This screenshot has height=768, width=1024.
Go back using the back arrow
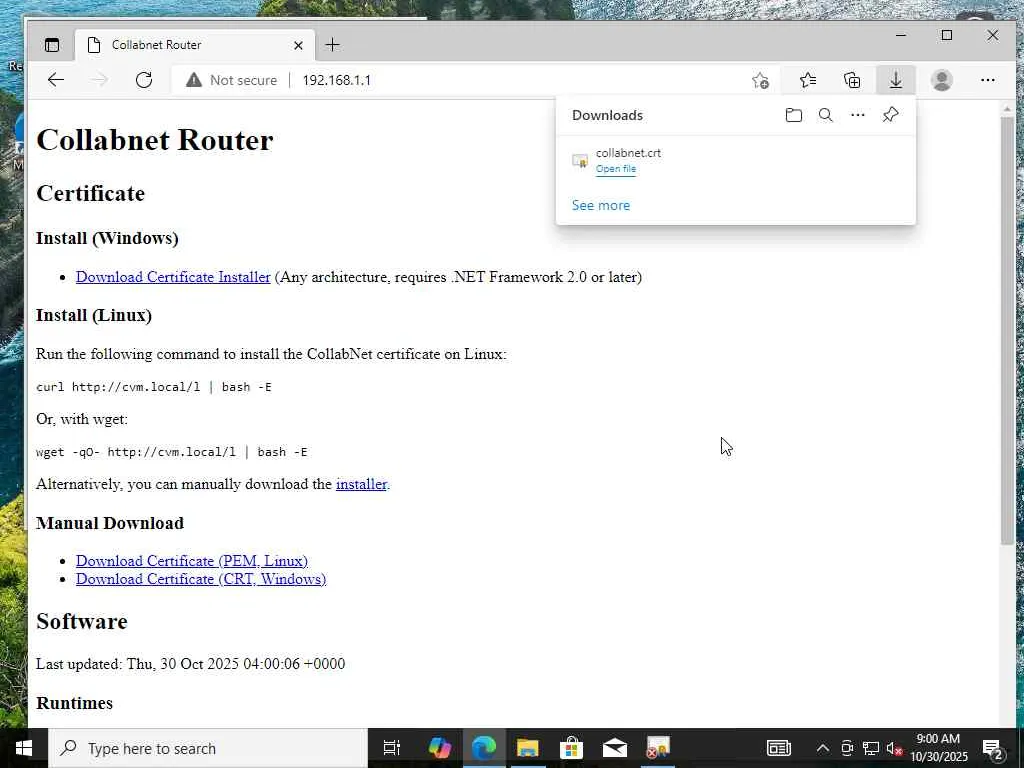56,80
